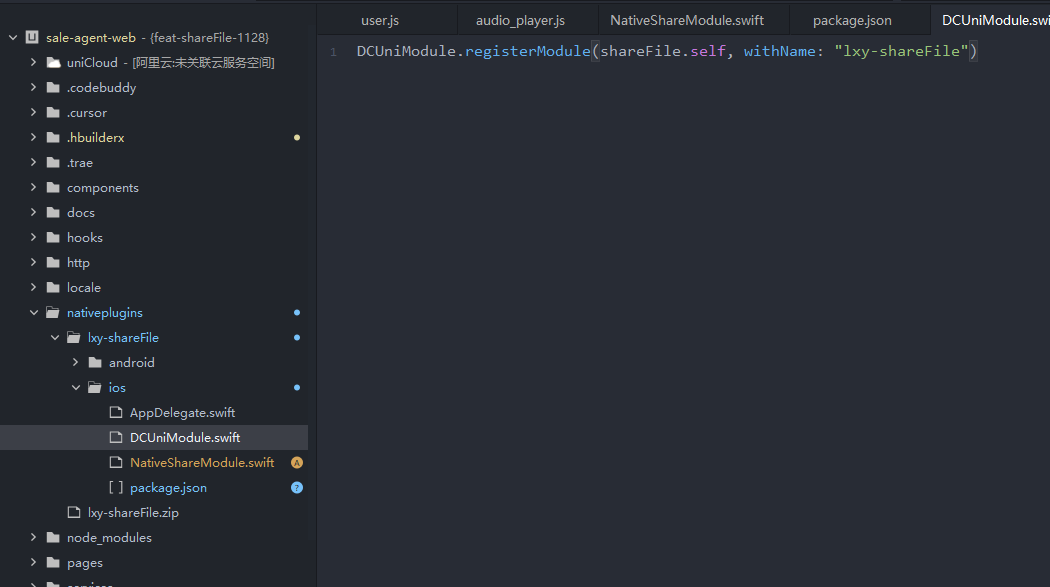Click line number 1 in editor gutter
The width and height of the screenshot is (1050, 587).
tap(333, 52)
